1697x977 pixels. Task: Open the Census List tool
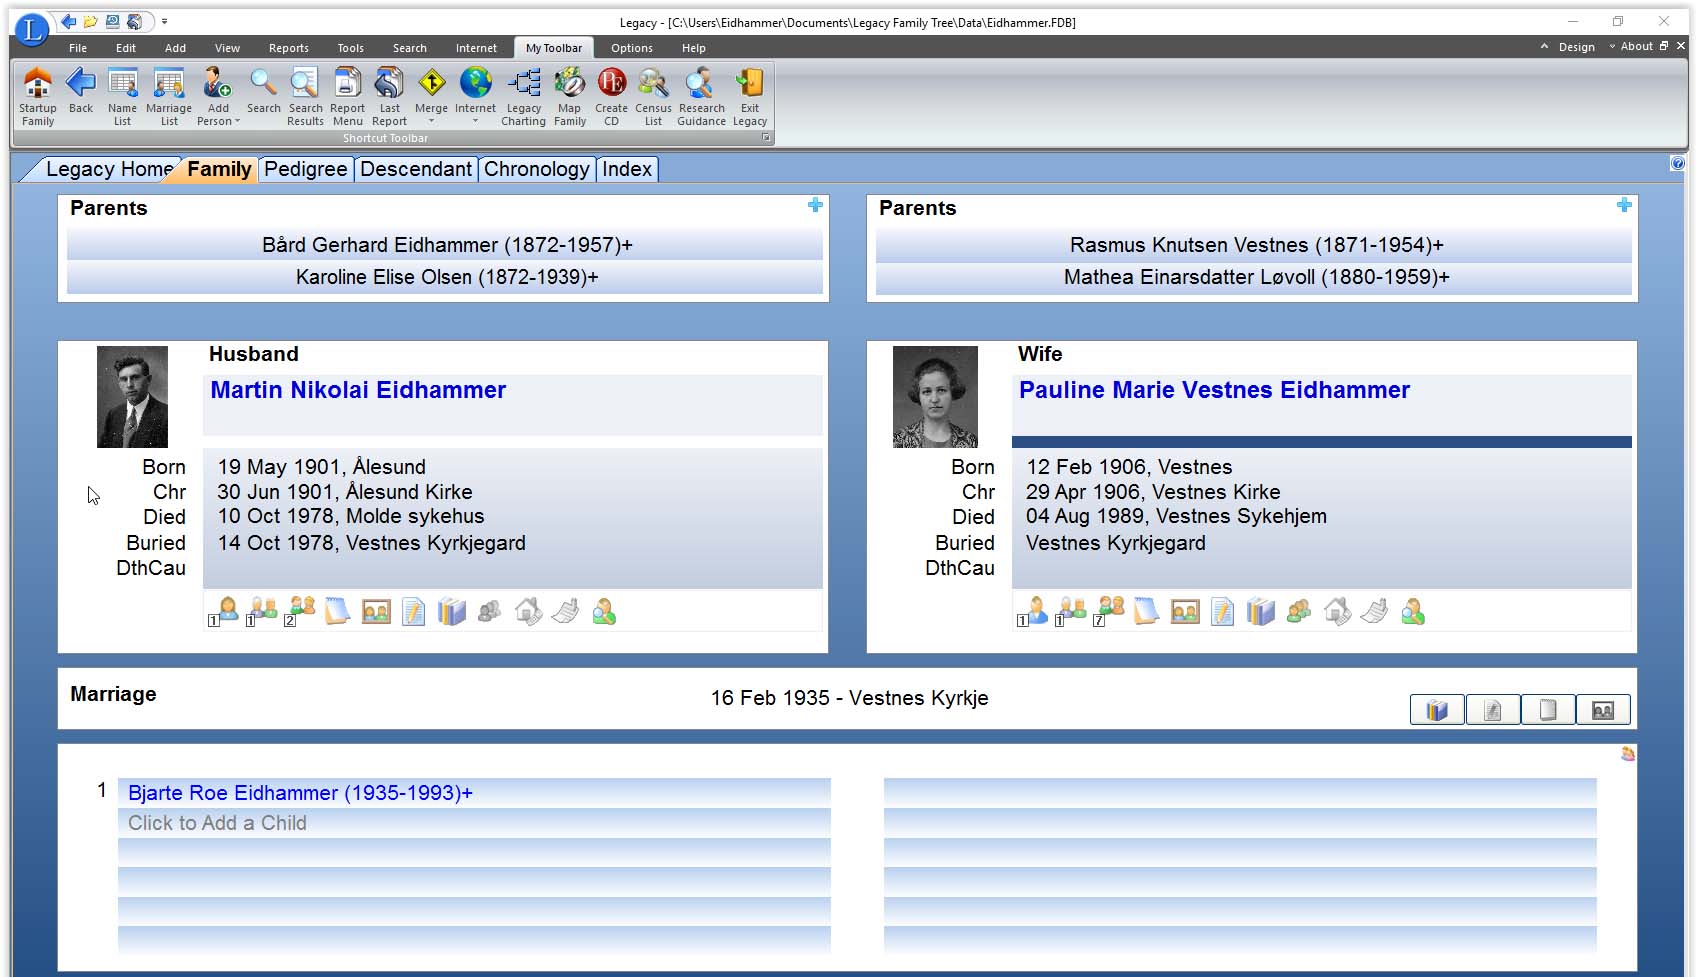pos(653,96)
